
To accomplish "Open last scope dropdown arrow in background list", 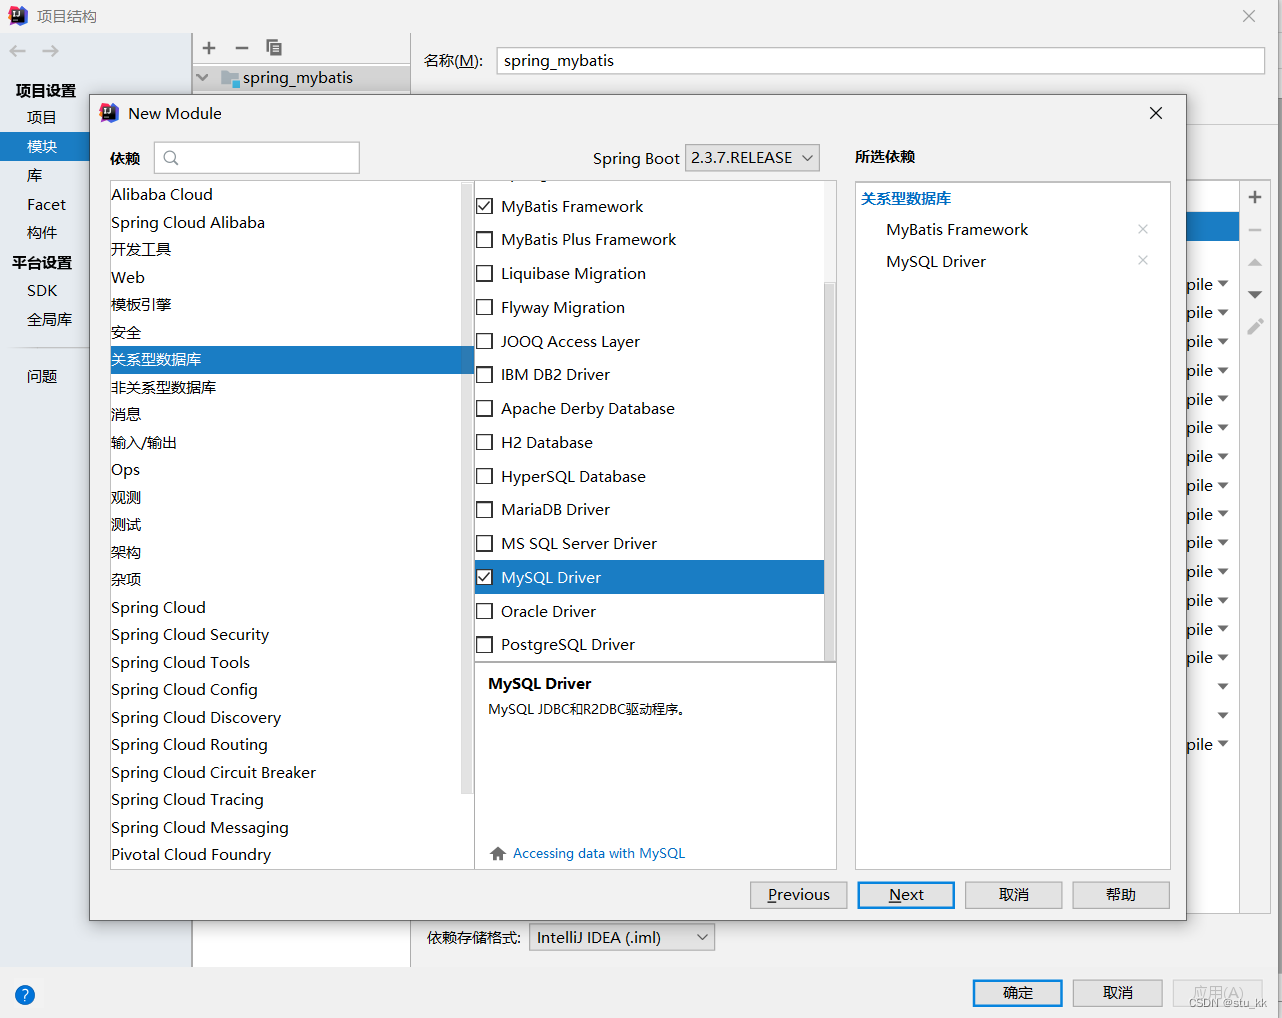I will (1222, 744).
